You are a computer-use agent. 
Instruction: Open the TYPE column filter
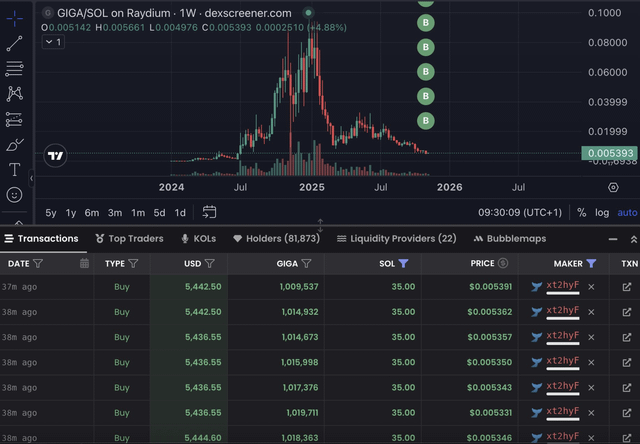click(x=132, y=263)
